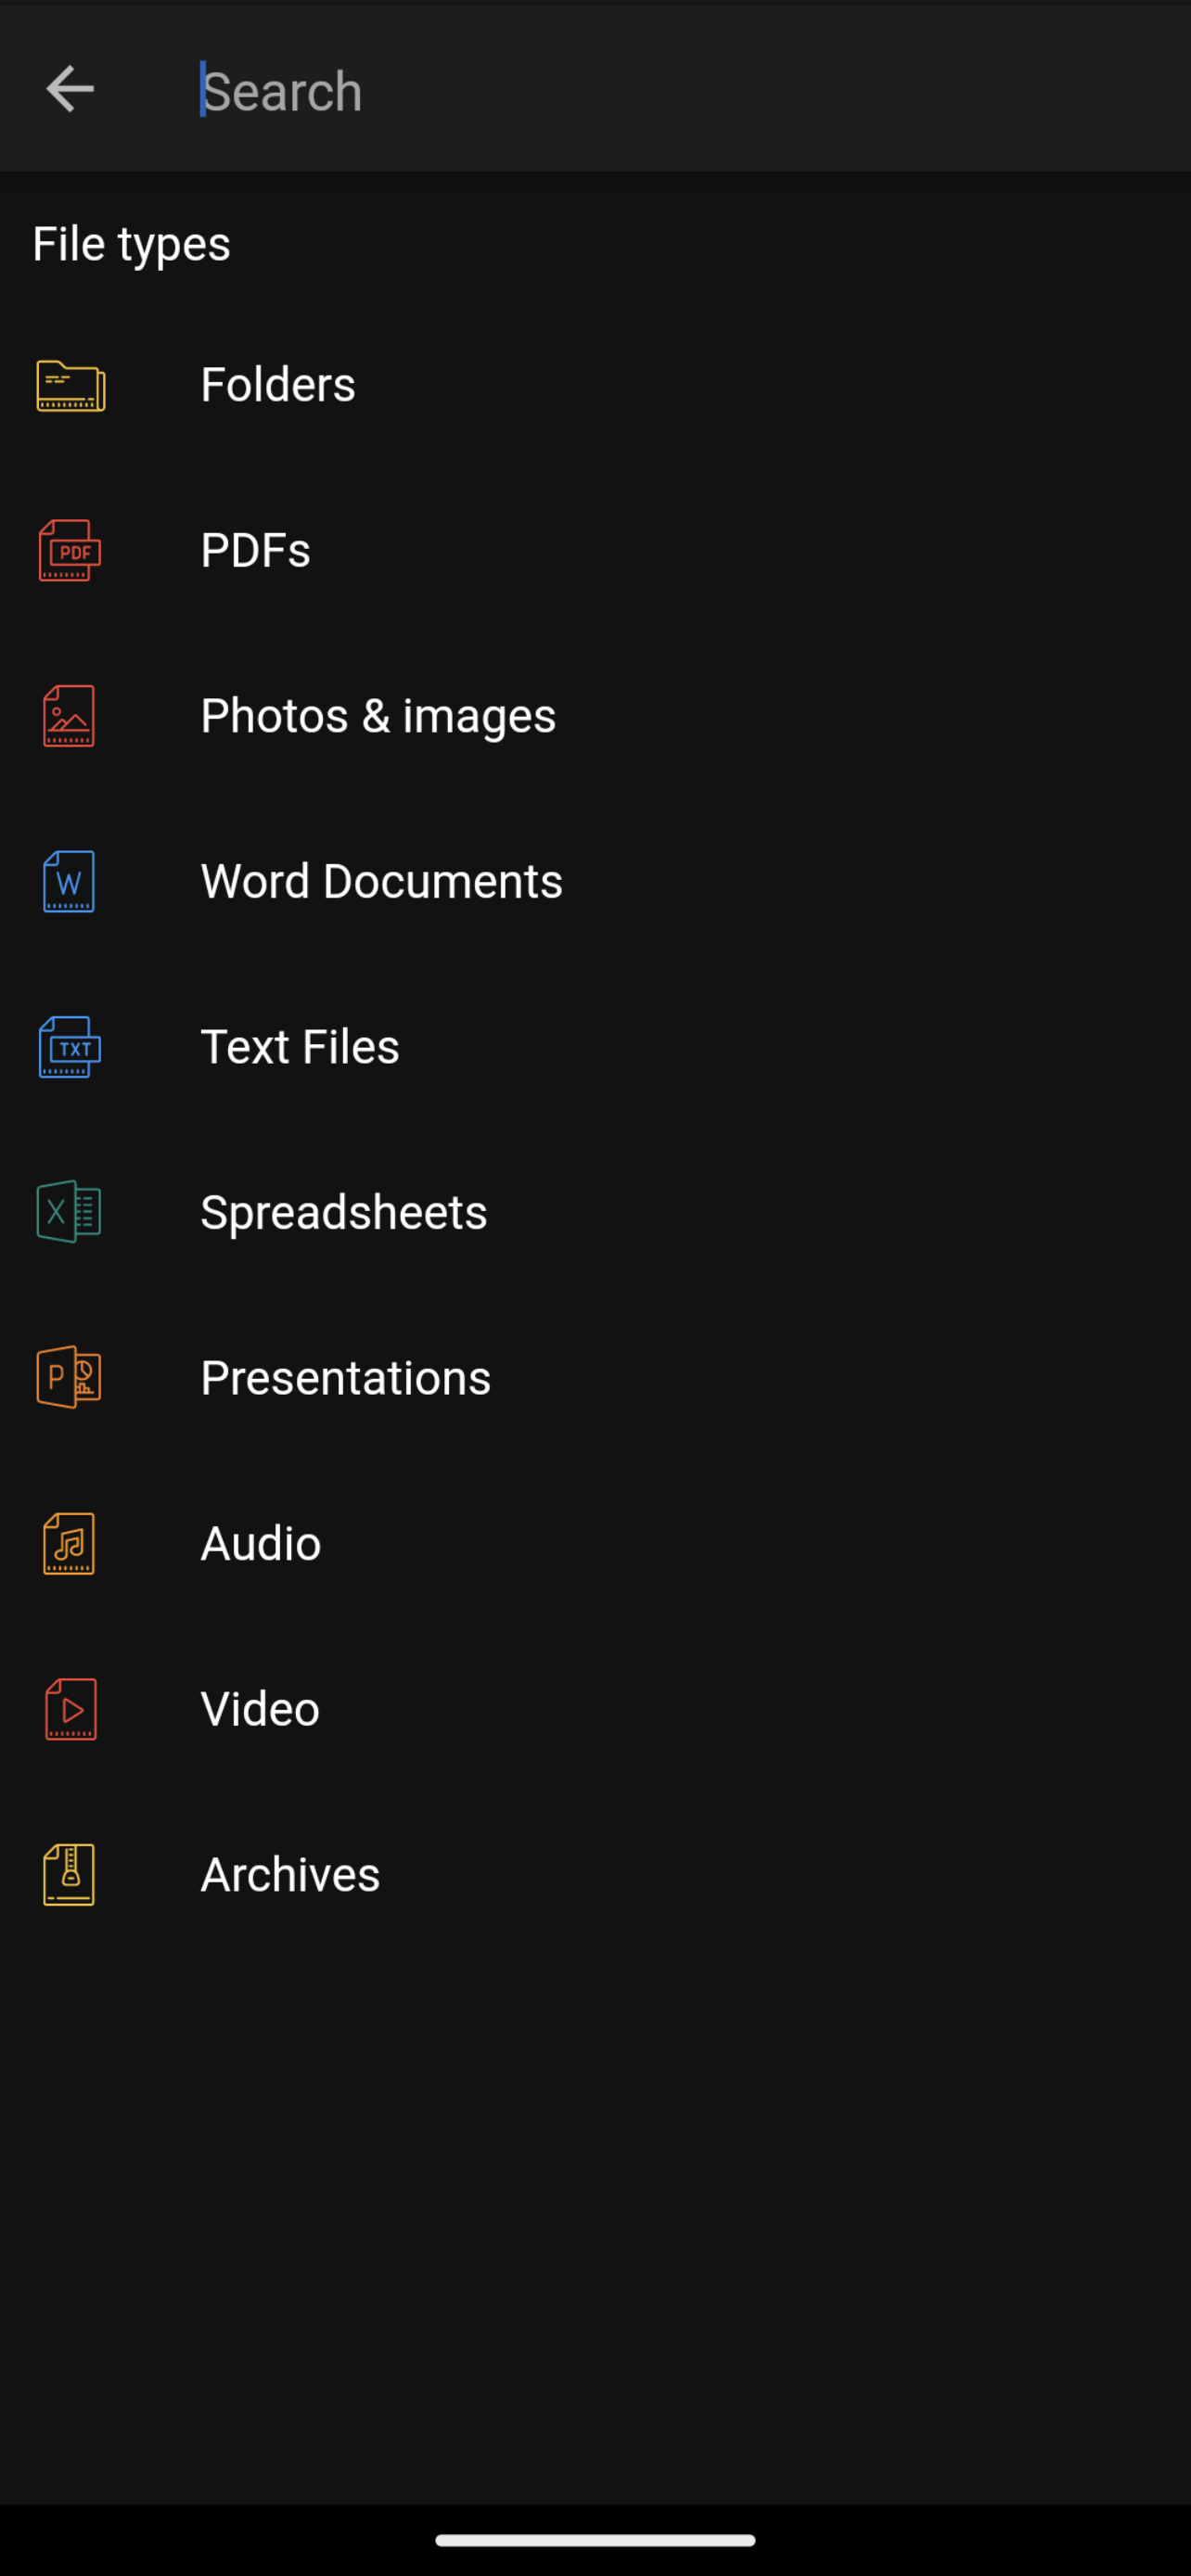This screenshot has height=2576, width=1191.
Task: Tap the red PDF file icon
Action: click(70, 550)
